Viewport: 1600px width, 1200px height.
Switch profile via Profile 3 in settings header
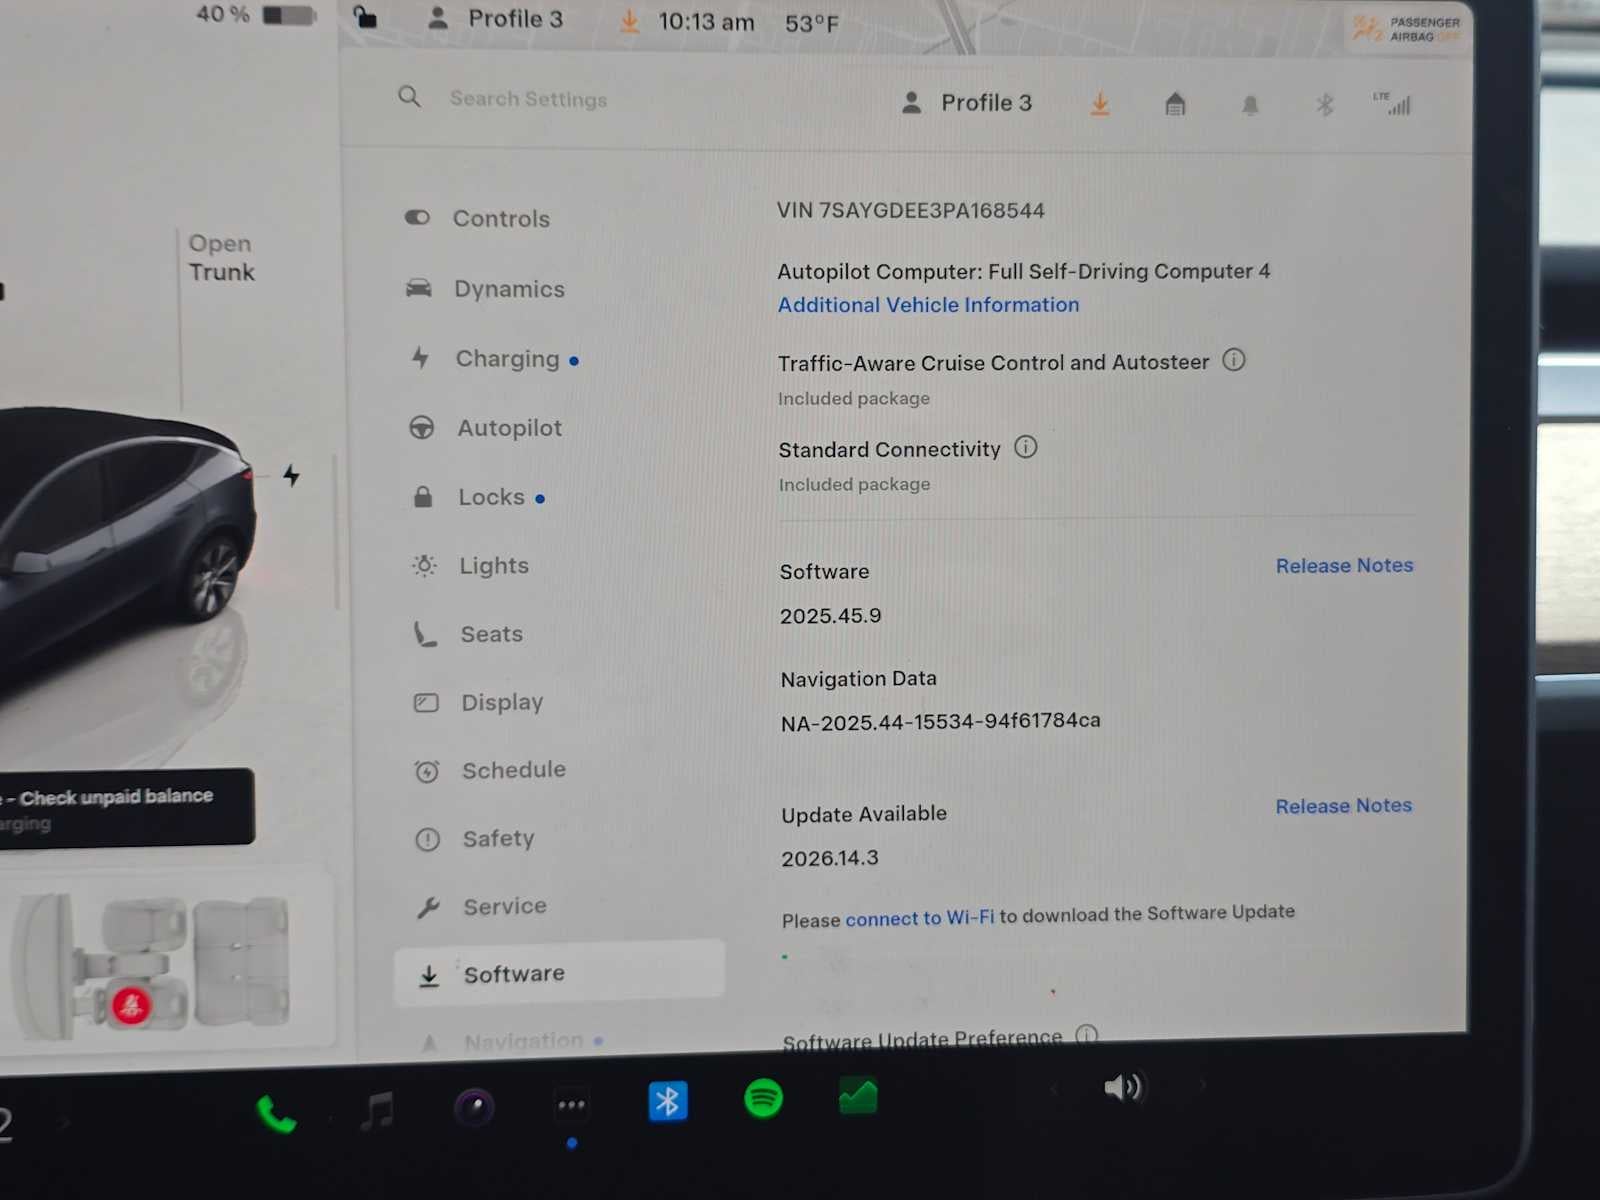(967, 103)
